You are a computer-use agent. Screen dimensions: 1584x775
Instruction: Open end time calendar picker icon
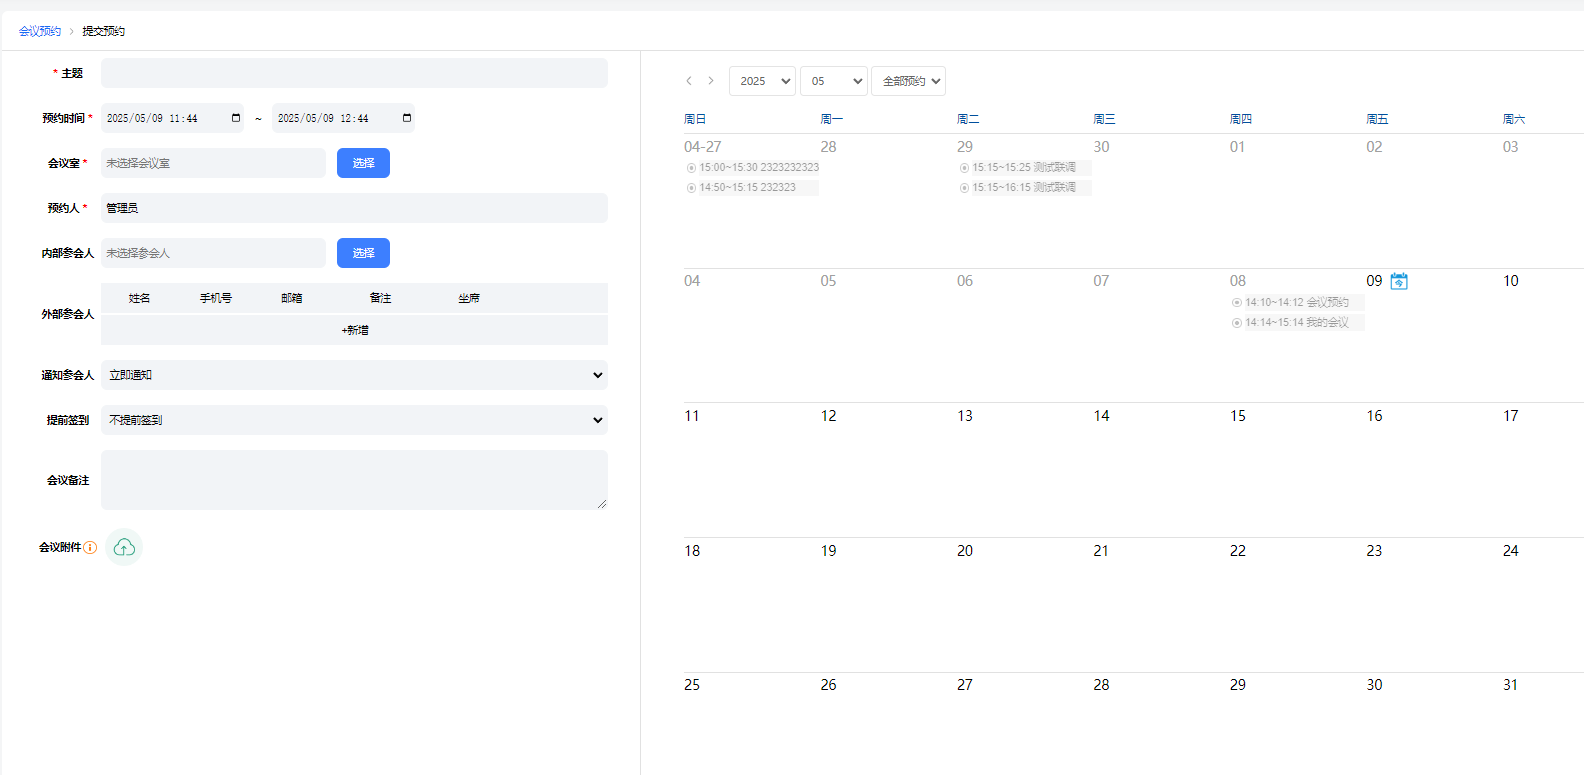(x=407, y=118)
